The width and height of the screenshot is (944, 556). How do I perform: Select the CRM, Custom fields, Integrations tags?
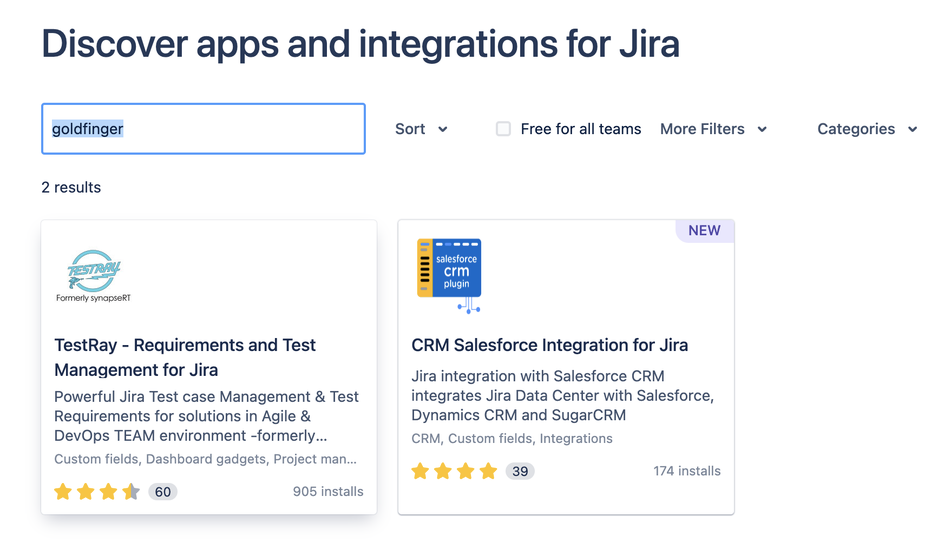point(511,438)
